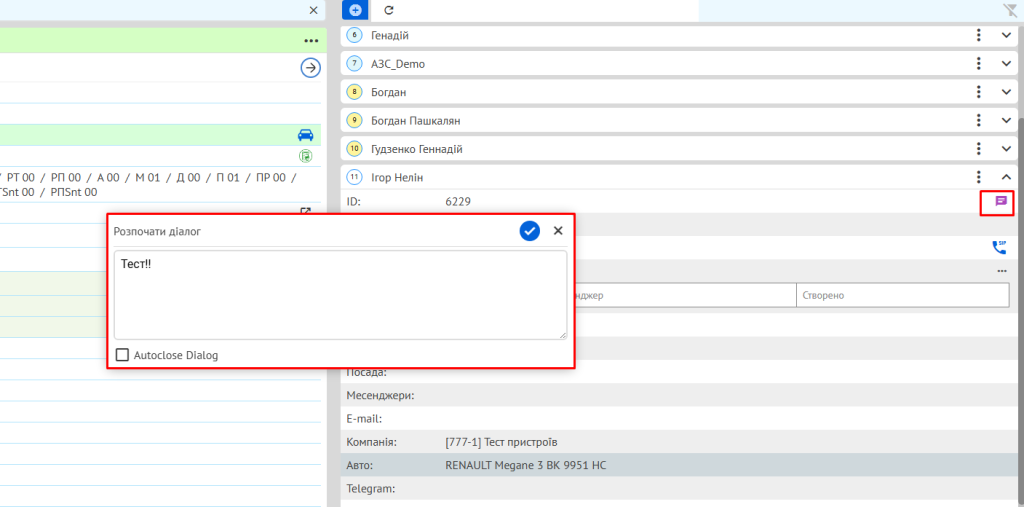Click the search field beside refresh icon

550,10
